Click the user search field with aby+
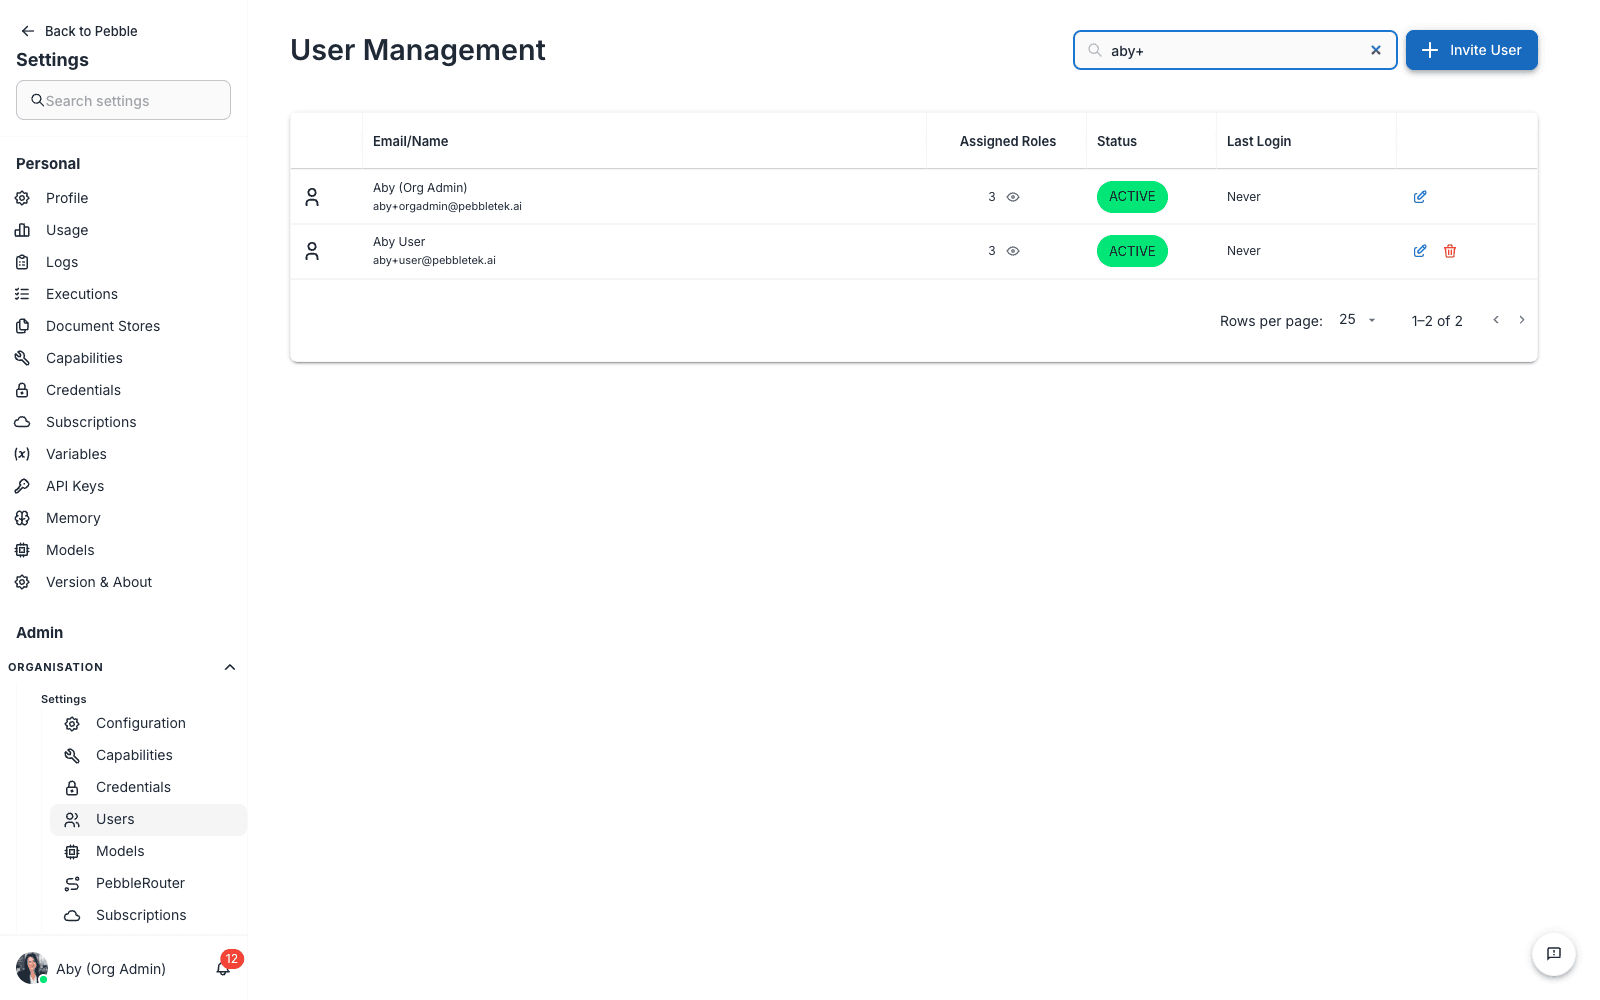Screen dimensions: 1600x1000 pyautogui.click(x=1235, y=50)
